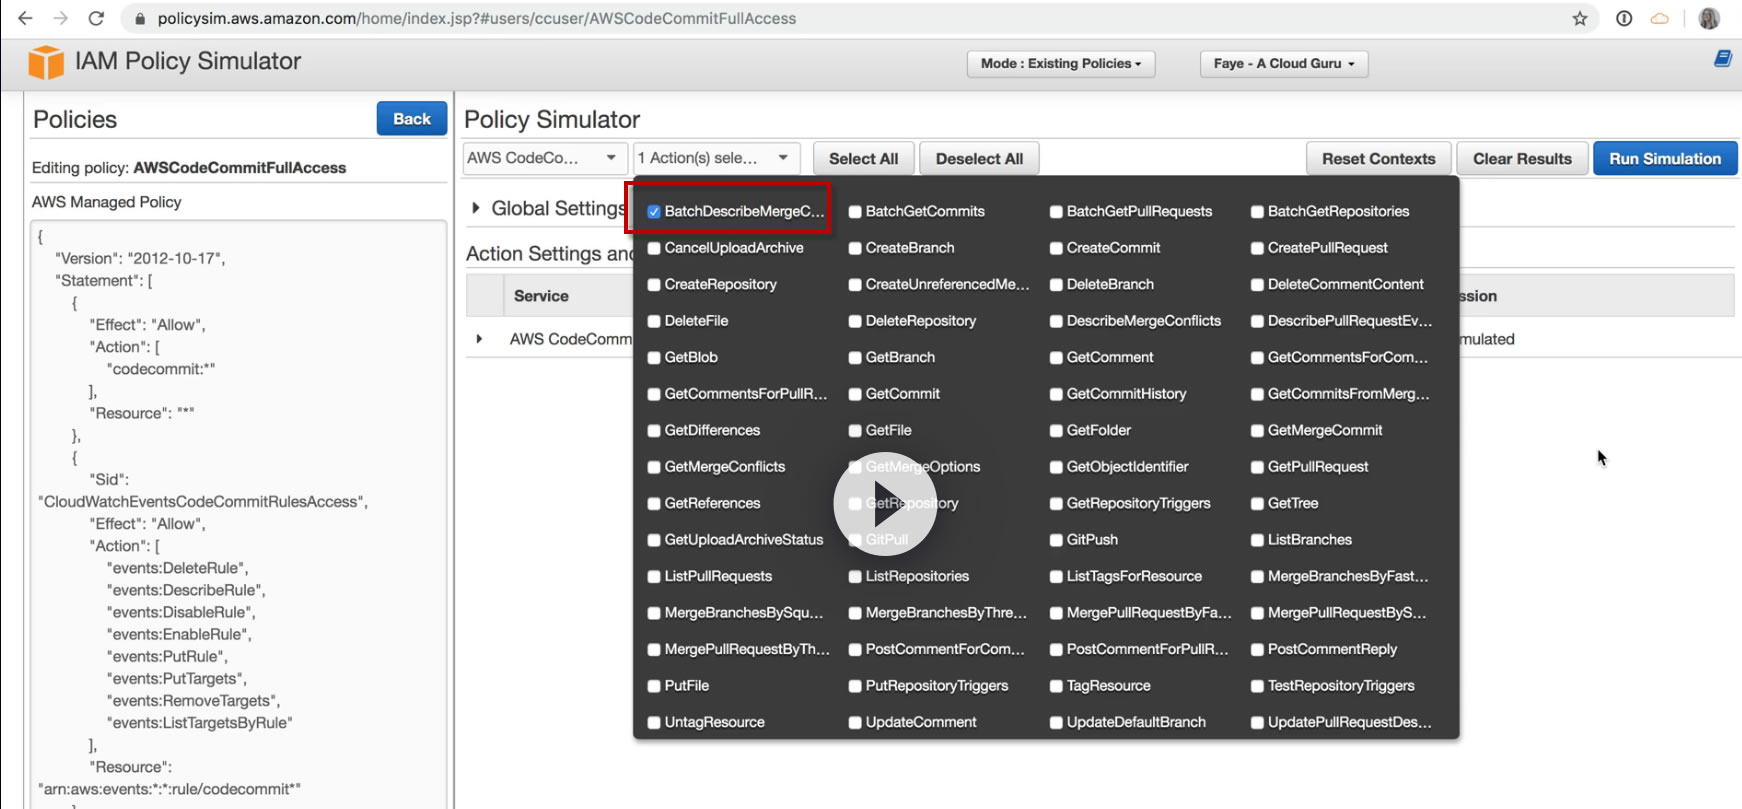The height and width of the screenshot is (809, 1742).
Task: Tick the TagResource action checkbox
Action: pyautogui.click(x=1056, y=686)
